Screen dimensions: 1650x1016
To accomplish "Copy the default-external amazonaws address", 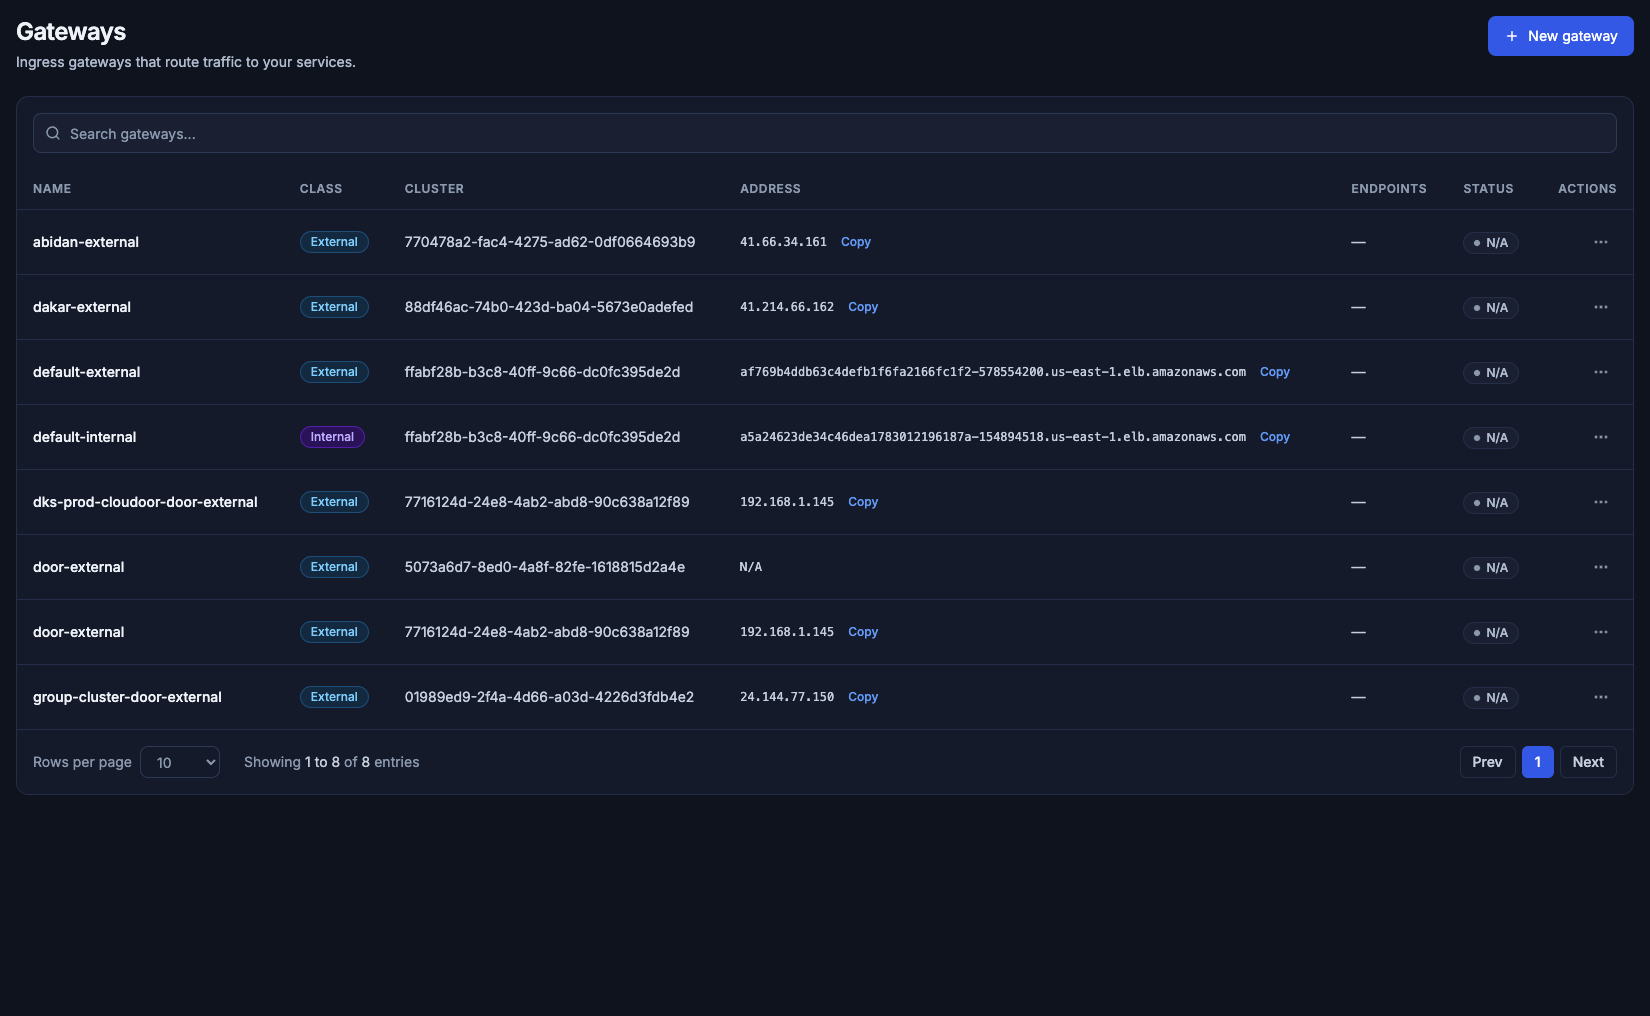I will pos(1275,372).
